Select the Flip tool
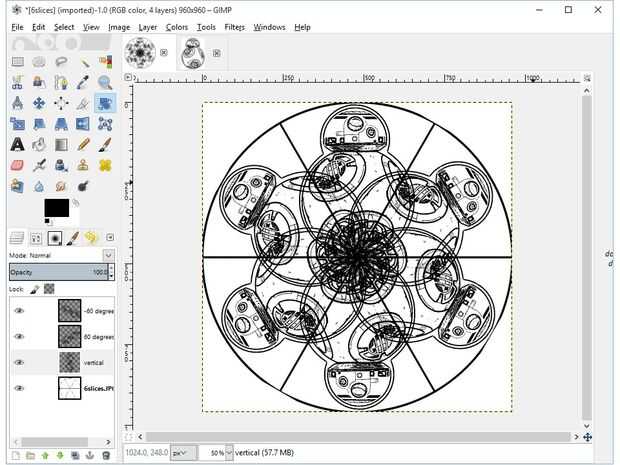 (x=83, y=124)
